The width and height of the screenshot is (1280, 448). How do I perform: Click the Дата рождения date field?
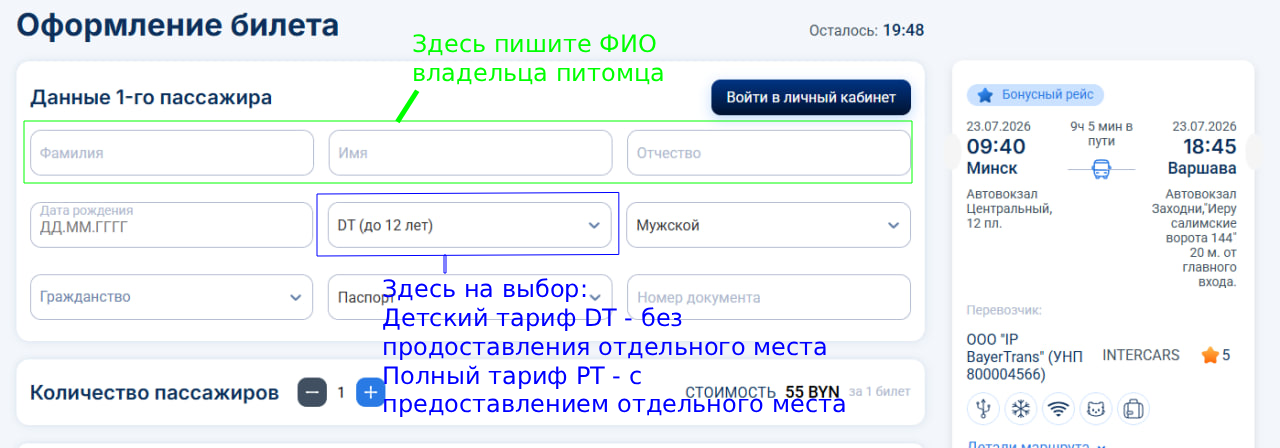pos(172,225)
